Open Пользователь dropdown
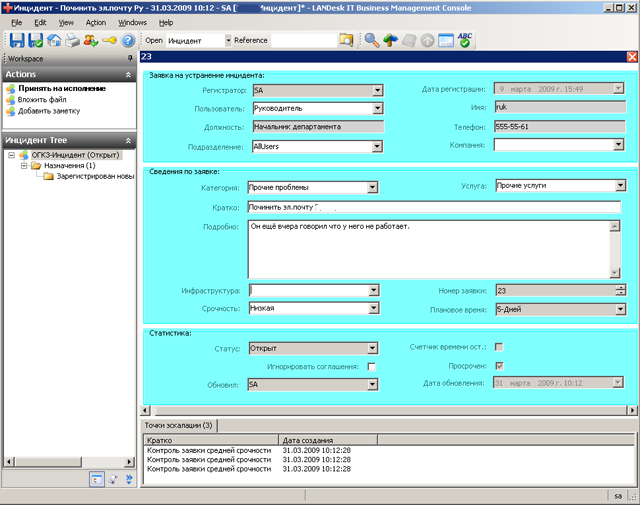Viewport: 640px width, 505px height. (x=378, y=108)
